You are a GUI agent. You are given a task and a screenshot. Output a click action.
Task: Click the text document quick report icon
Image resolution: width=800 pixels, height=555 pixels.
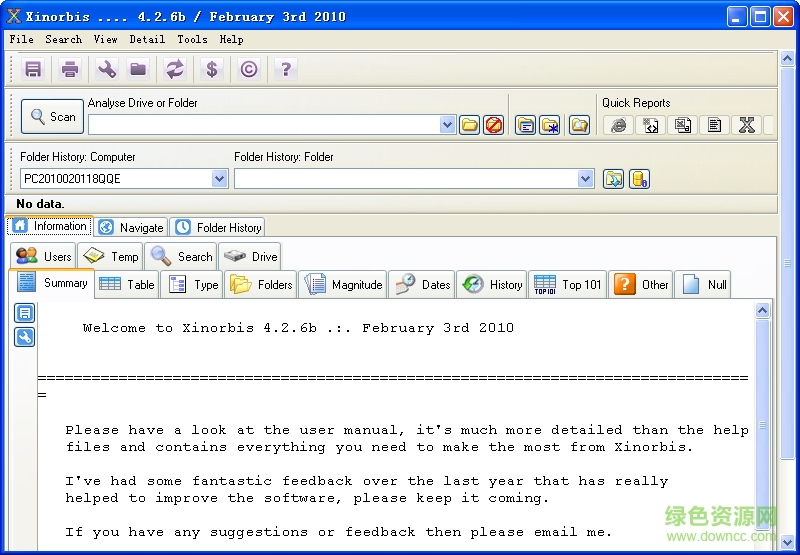714,125
